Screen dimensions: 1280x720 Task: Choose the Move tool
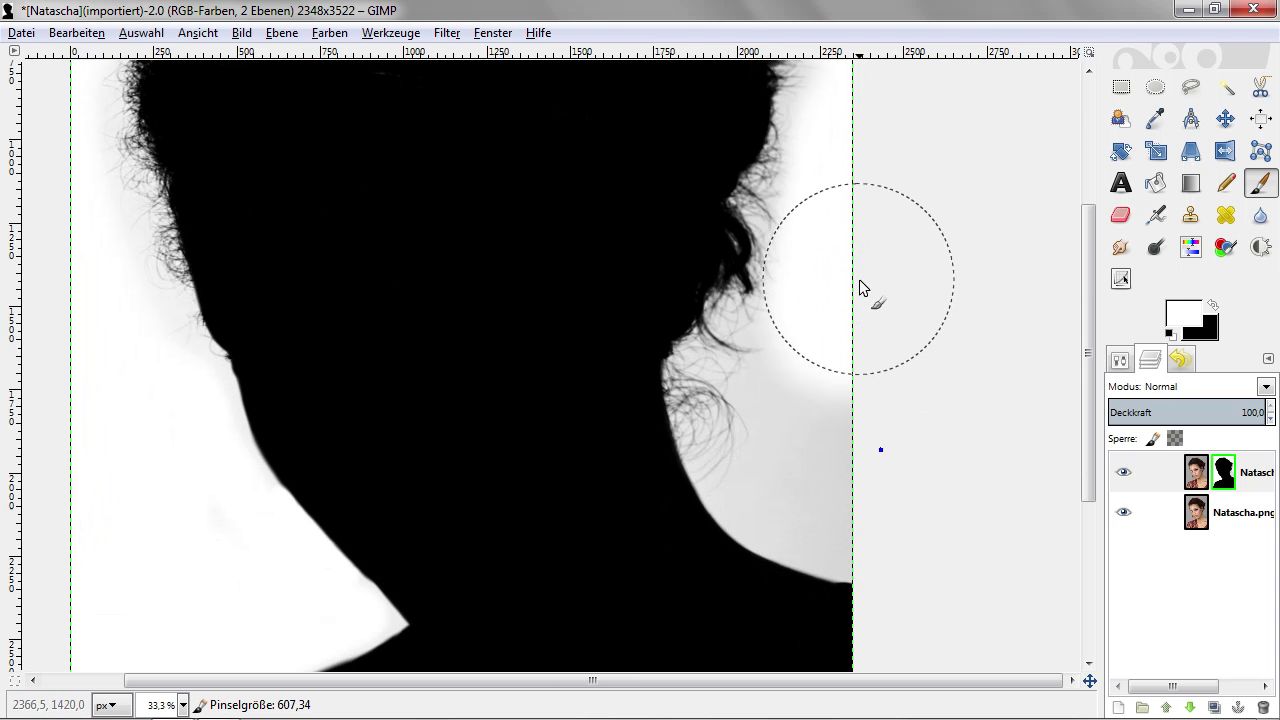[x=1225, y=119]
